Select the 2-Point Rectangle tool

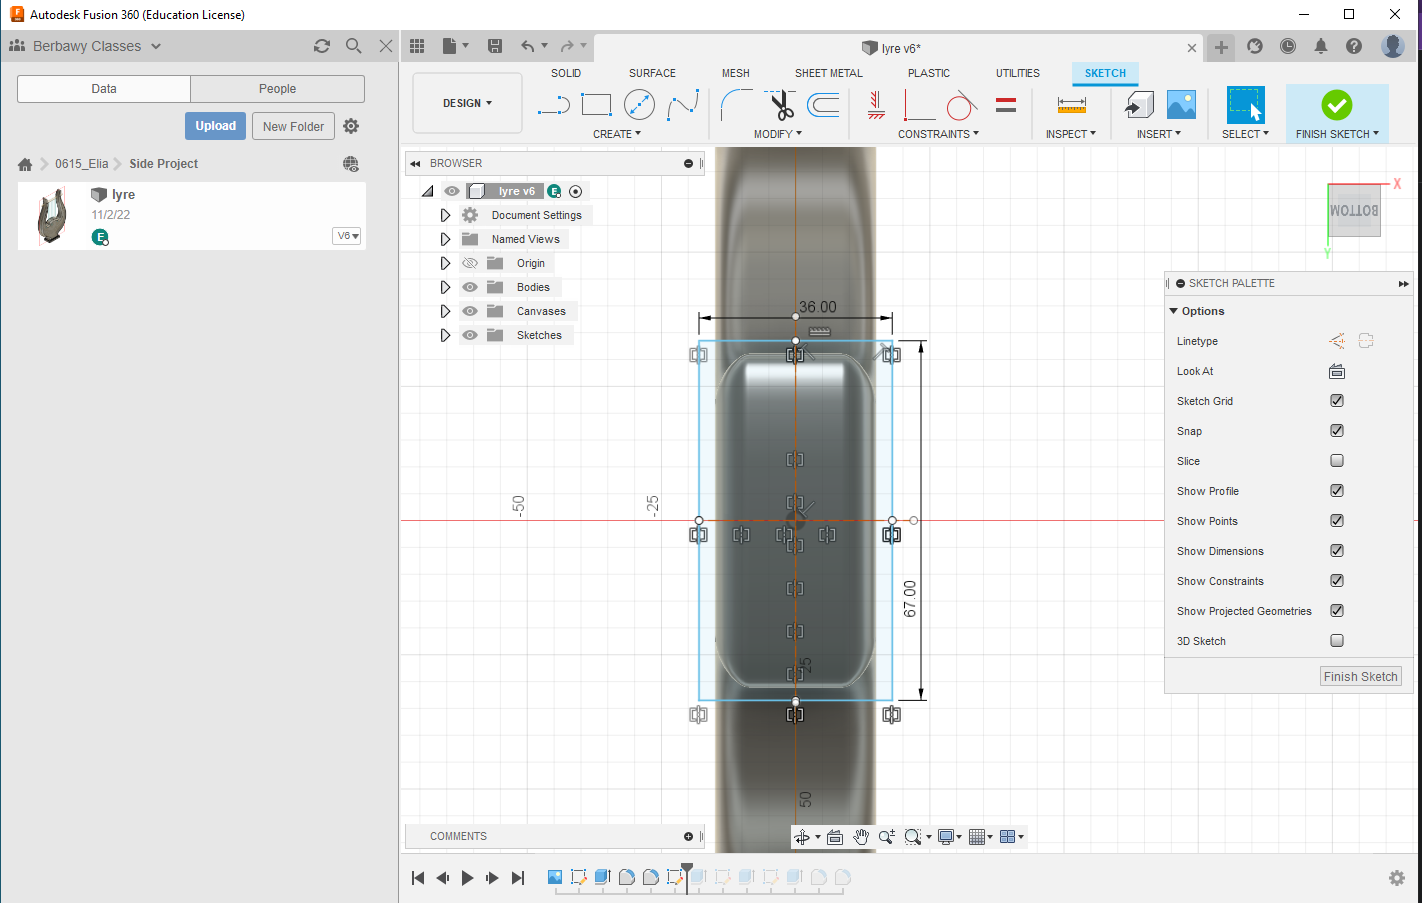coord(596,104)
